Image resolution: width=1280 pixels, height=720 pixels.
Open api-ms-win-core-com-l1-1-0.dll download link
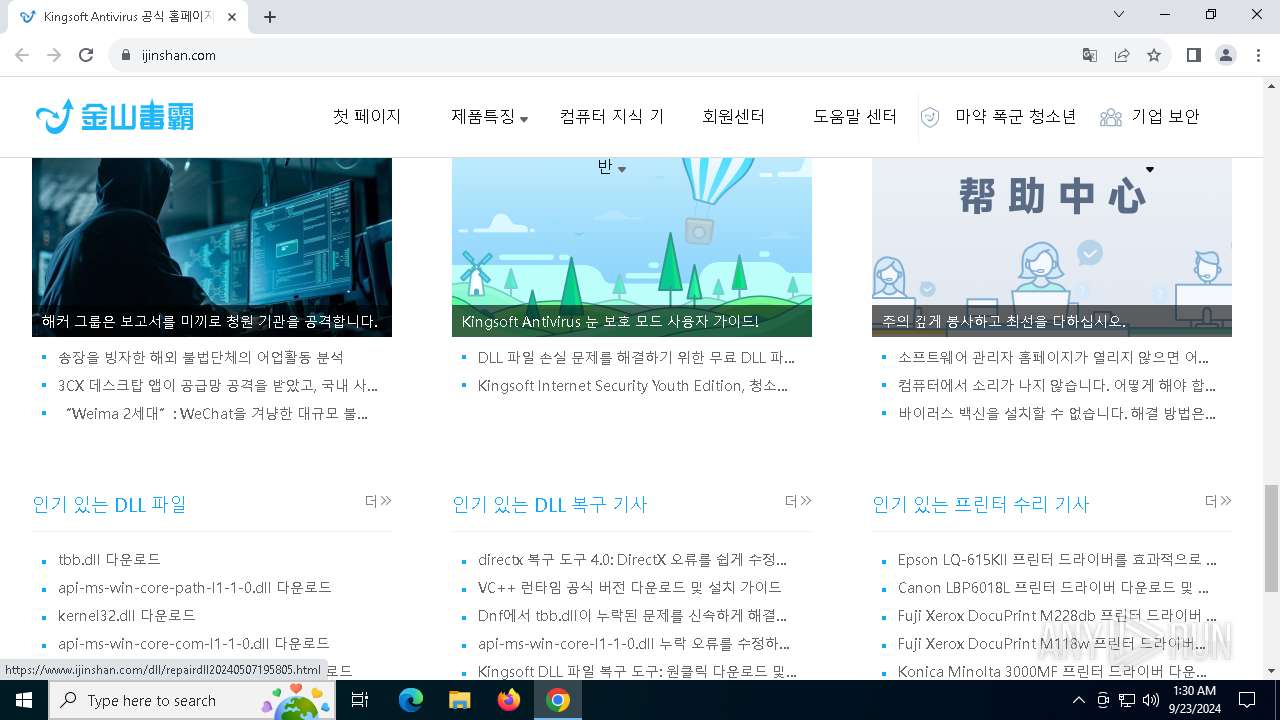[194, 643]
